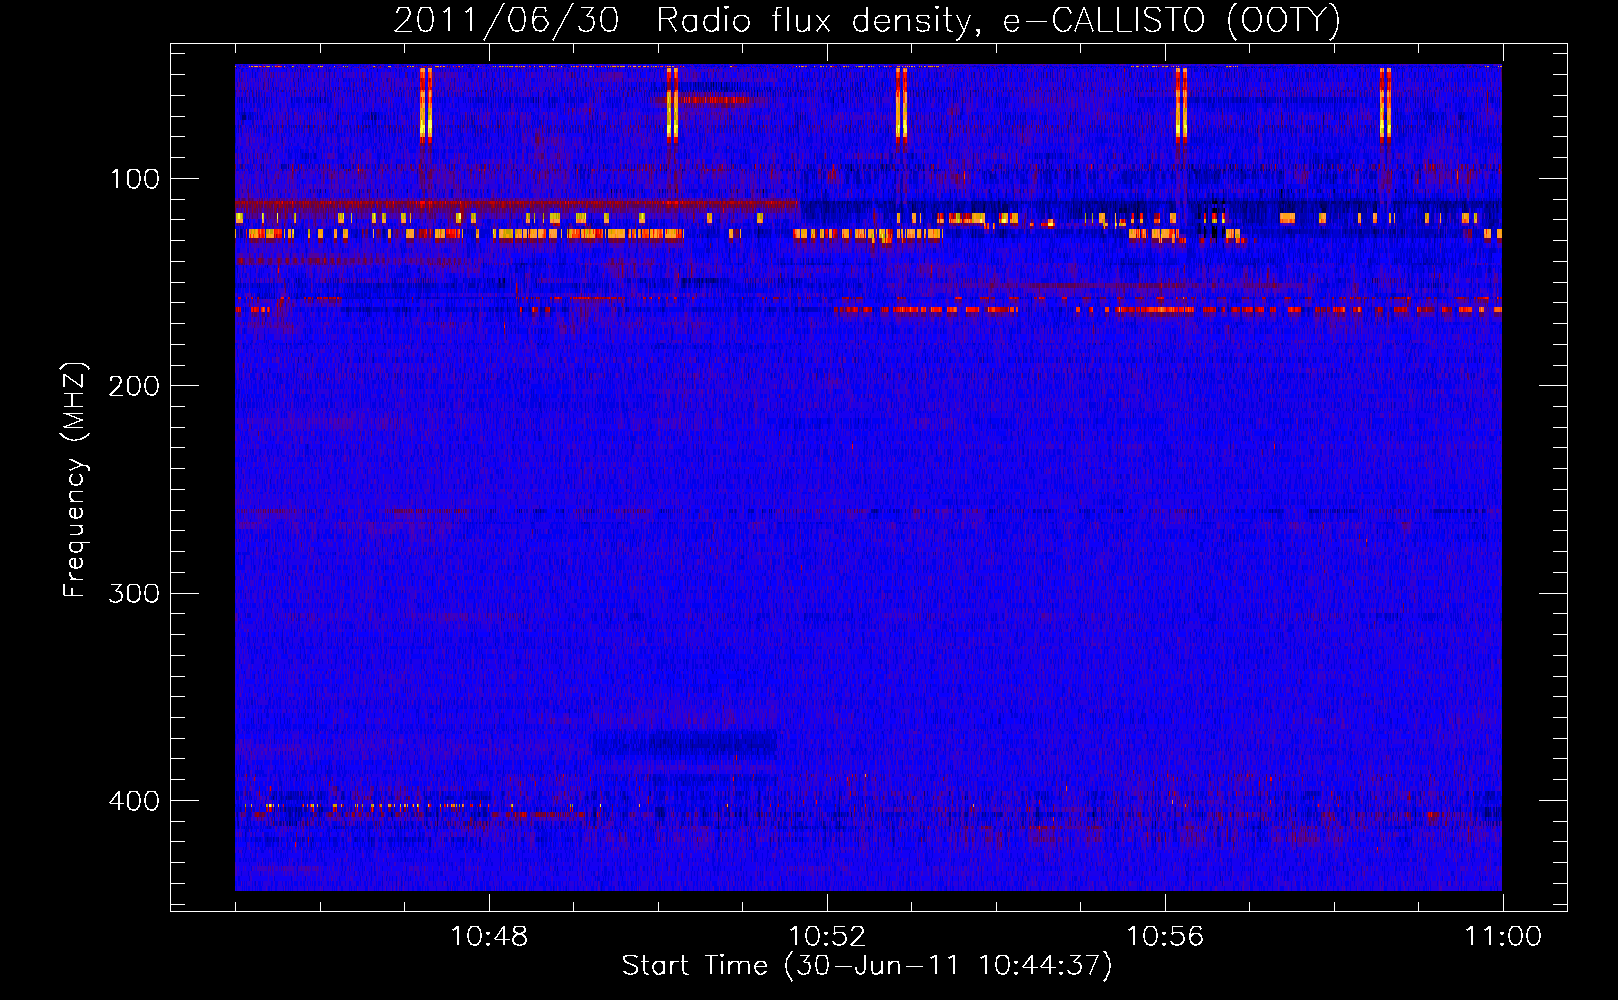Click the "10:56" time tick label
1618x1000 pixels.
1165,937
